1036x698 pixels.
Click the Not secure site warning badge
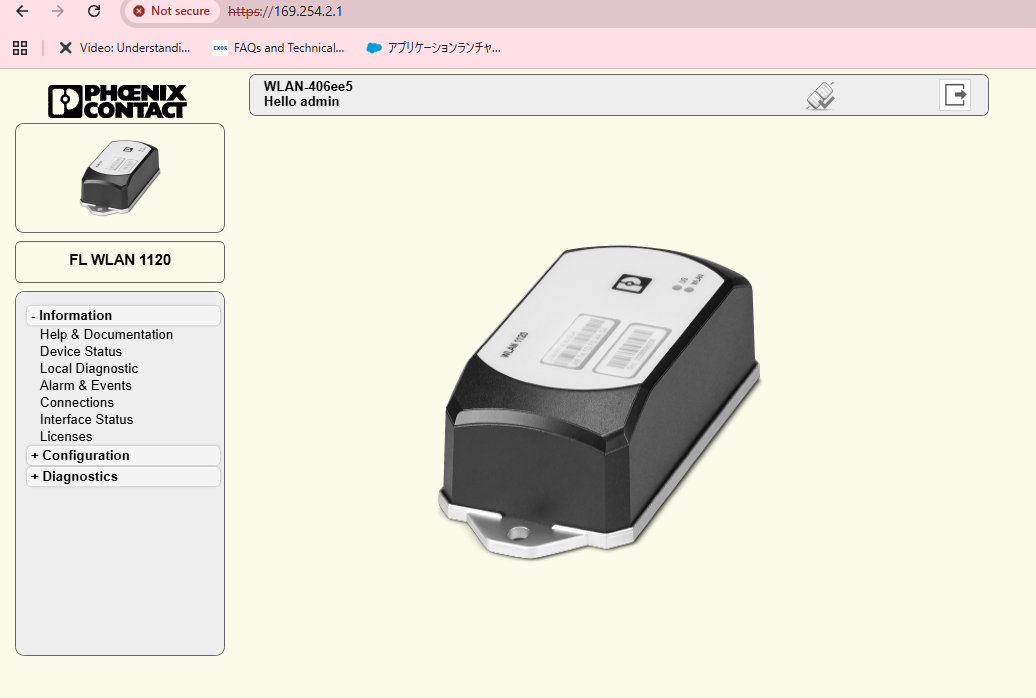tap(172, 11)
